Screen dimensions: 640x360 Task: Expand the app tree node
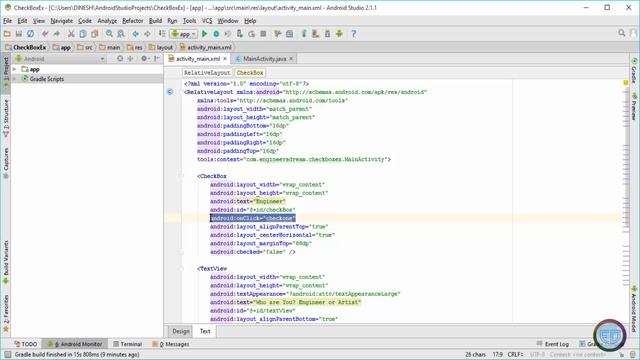pyautogui.click(x=15, y=69)
